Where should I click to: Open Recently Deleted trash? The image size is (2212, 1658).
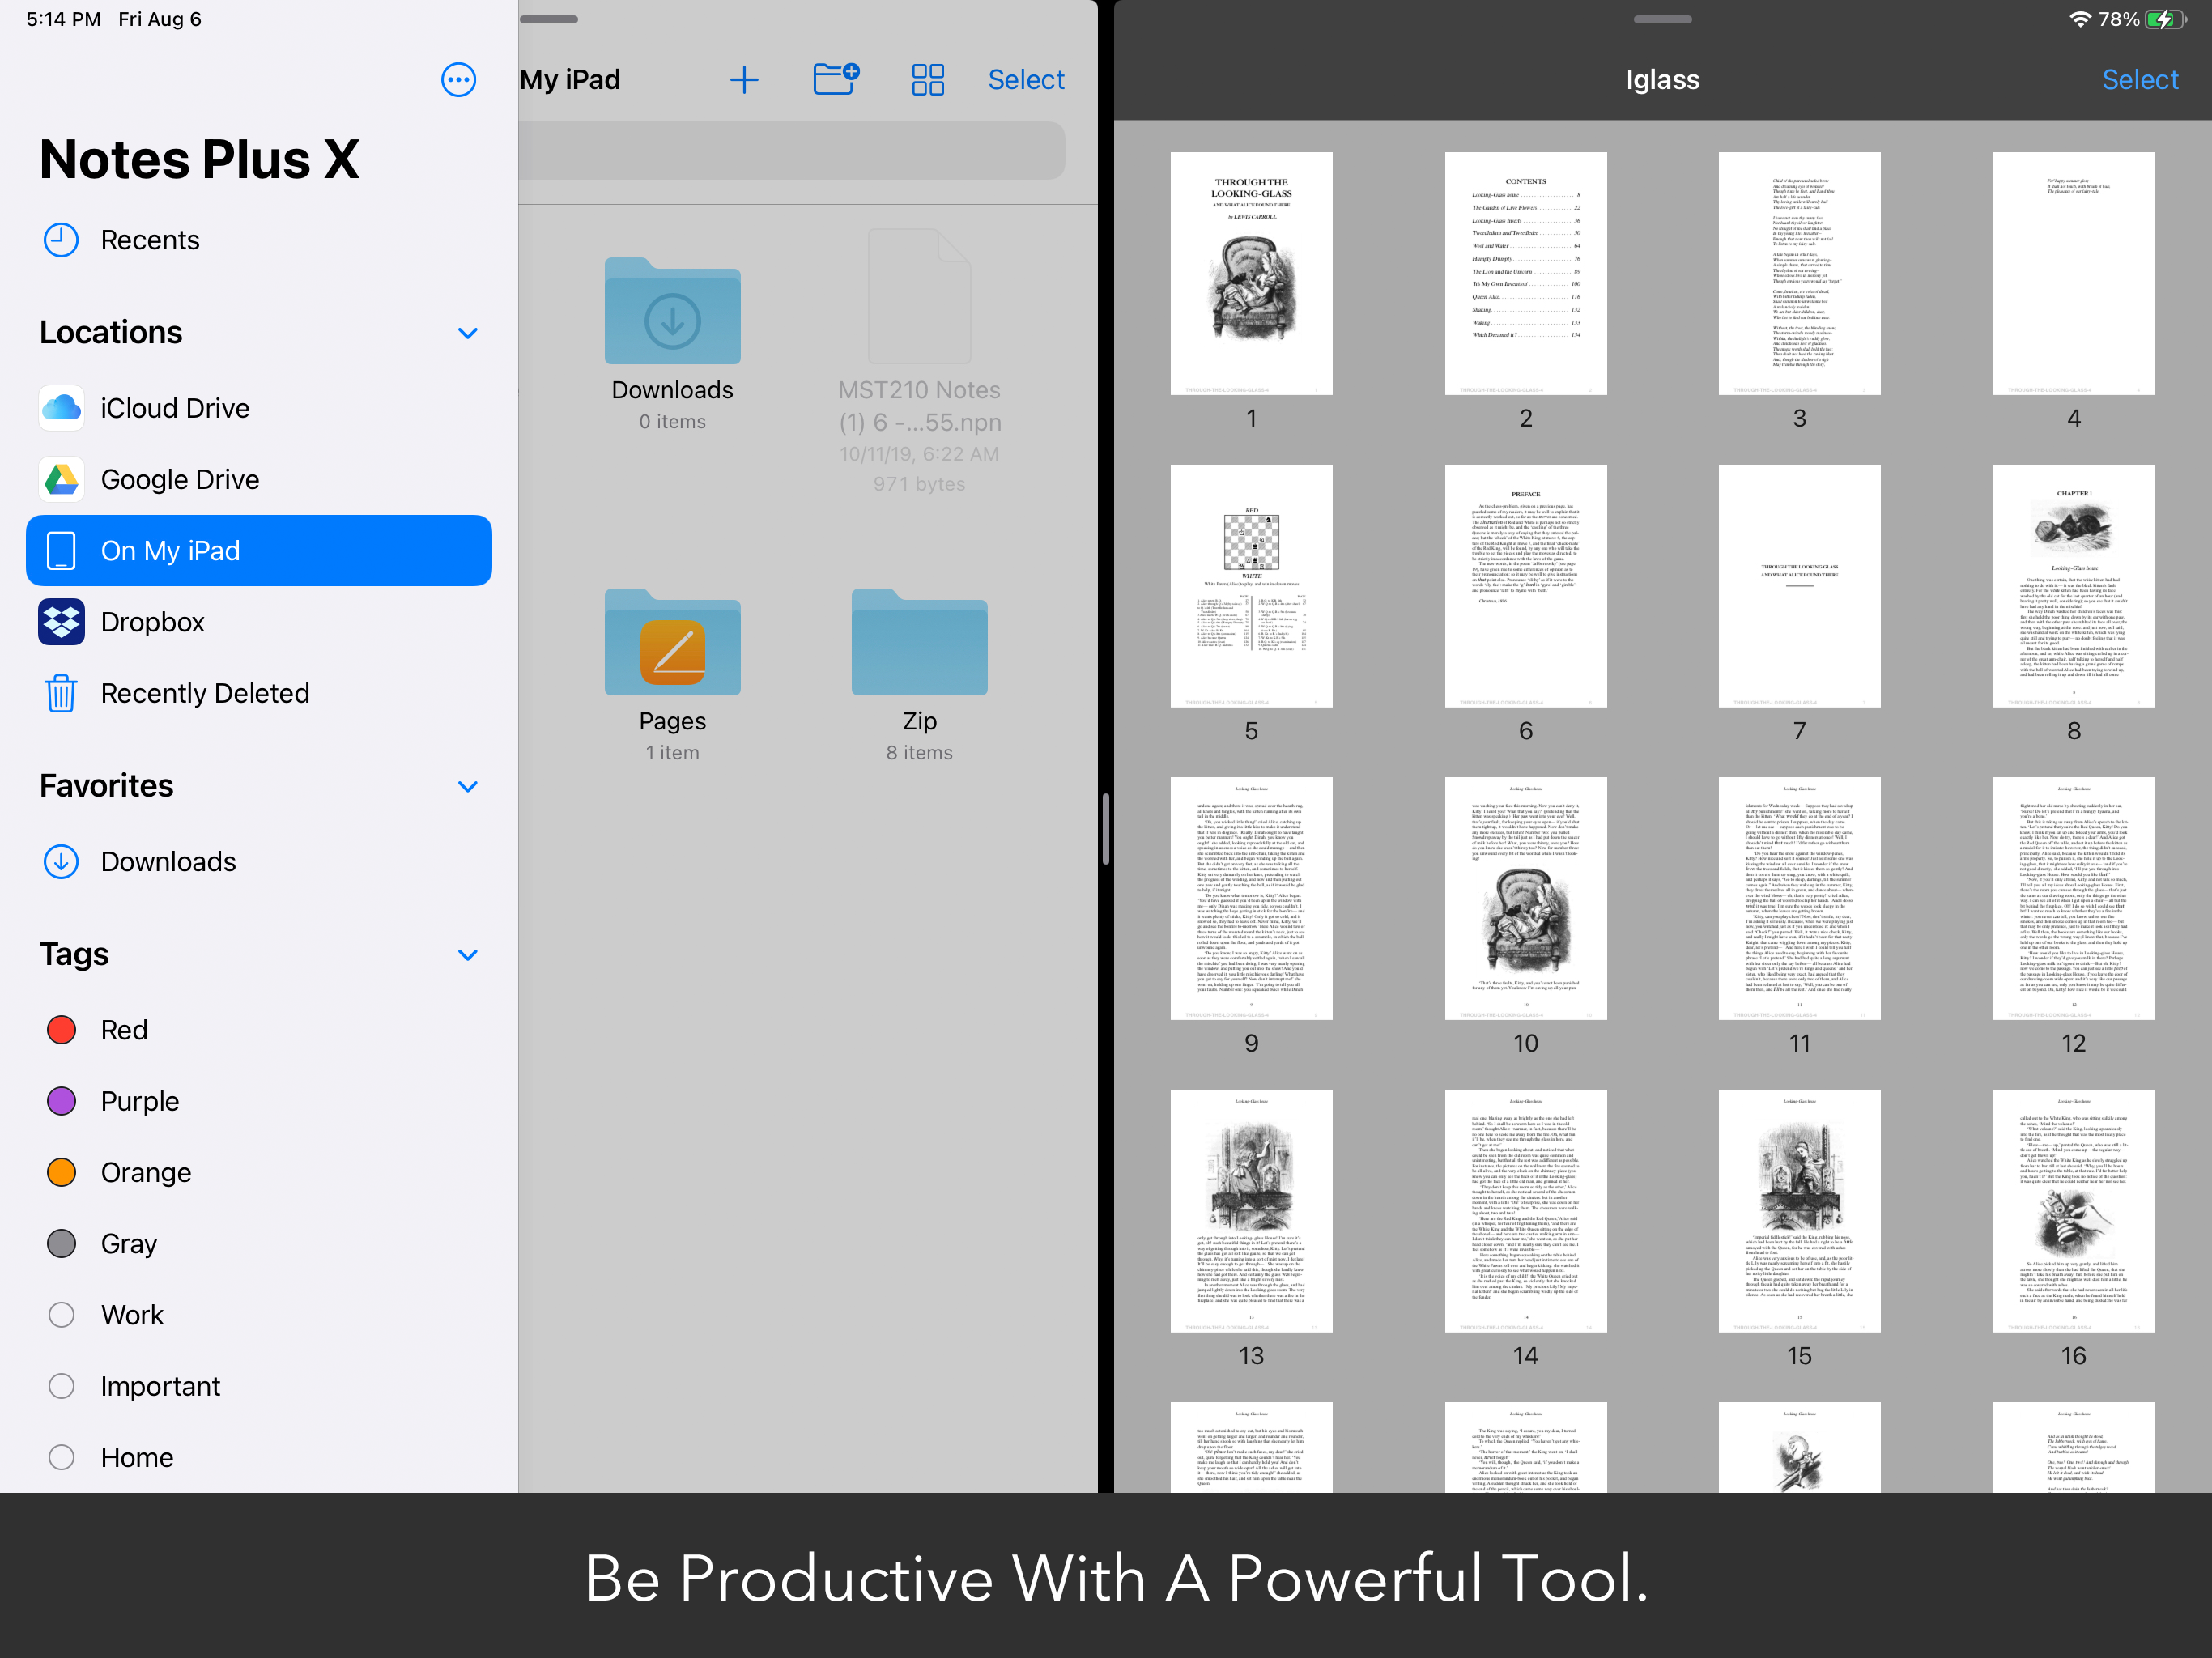(x=204, y=693)
